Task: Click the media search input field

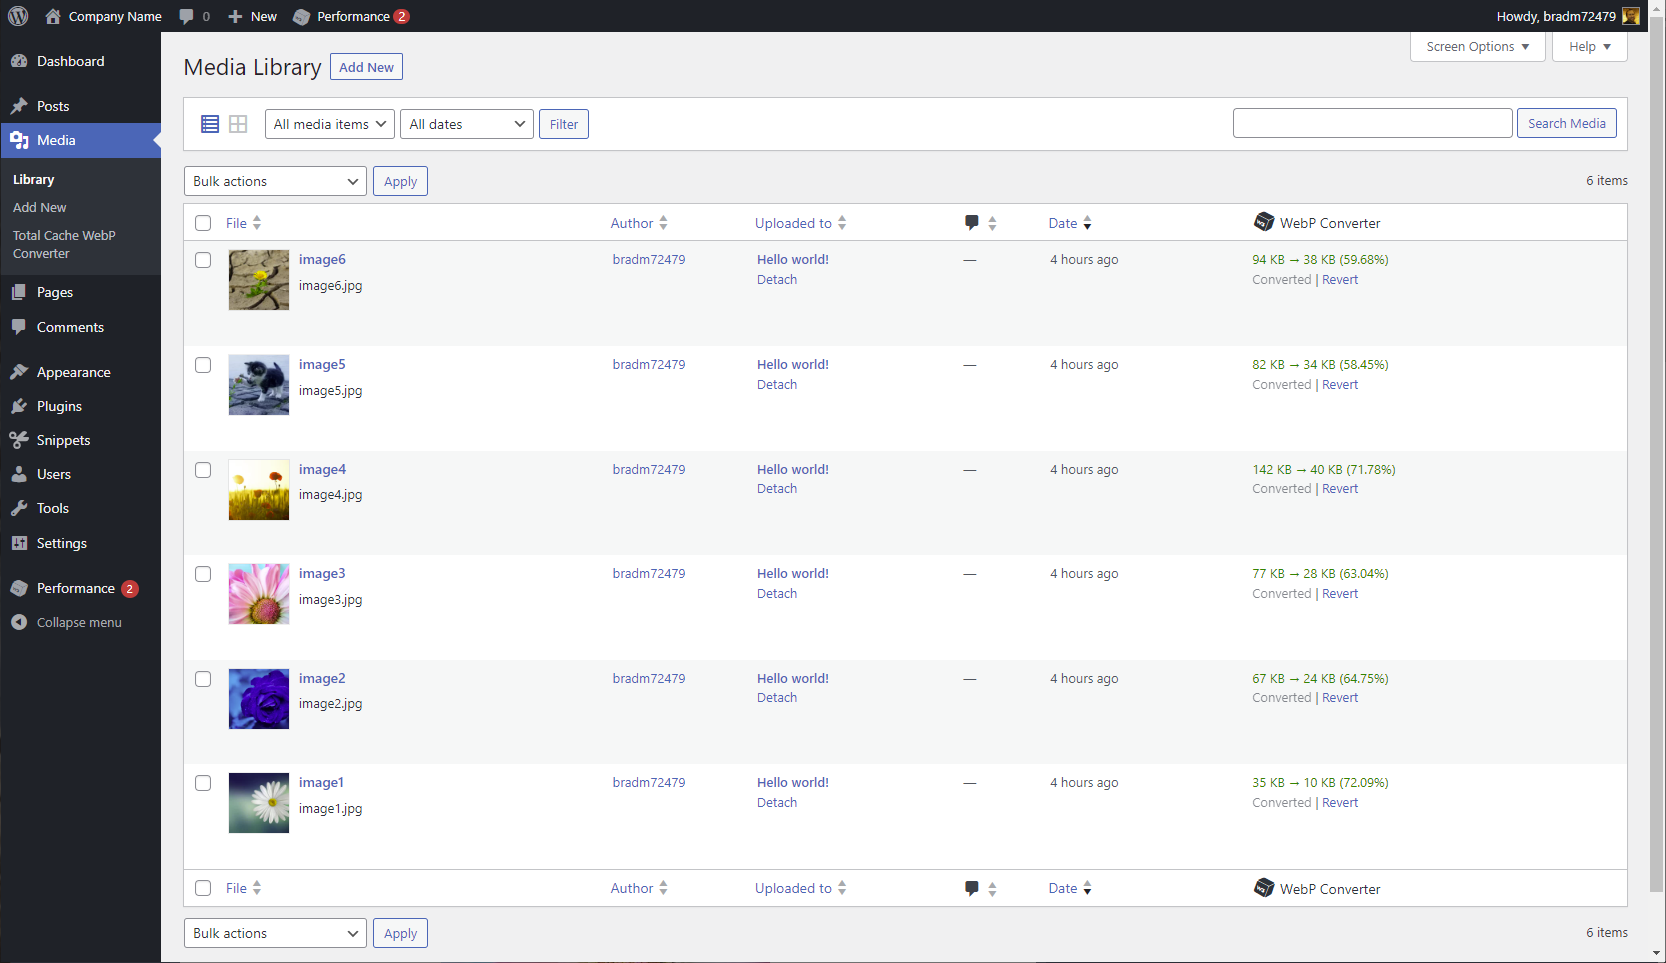Action: click(x=1372, y=123)
